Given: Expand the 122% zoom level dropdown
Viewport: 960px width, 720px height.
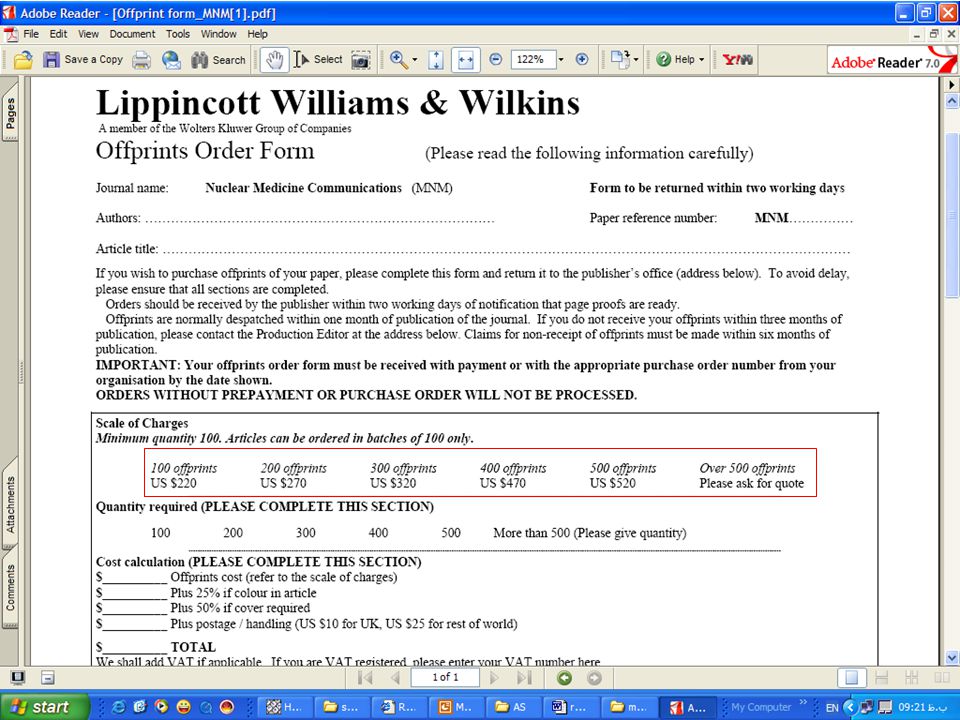Looking at the screenshot, I should pyautogui.click(x=561, y=59).
